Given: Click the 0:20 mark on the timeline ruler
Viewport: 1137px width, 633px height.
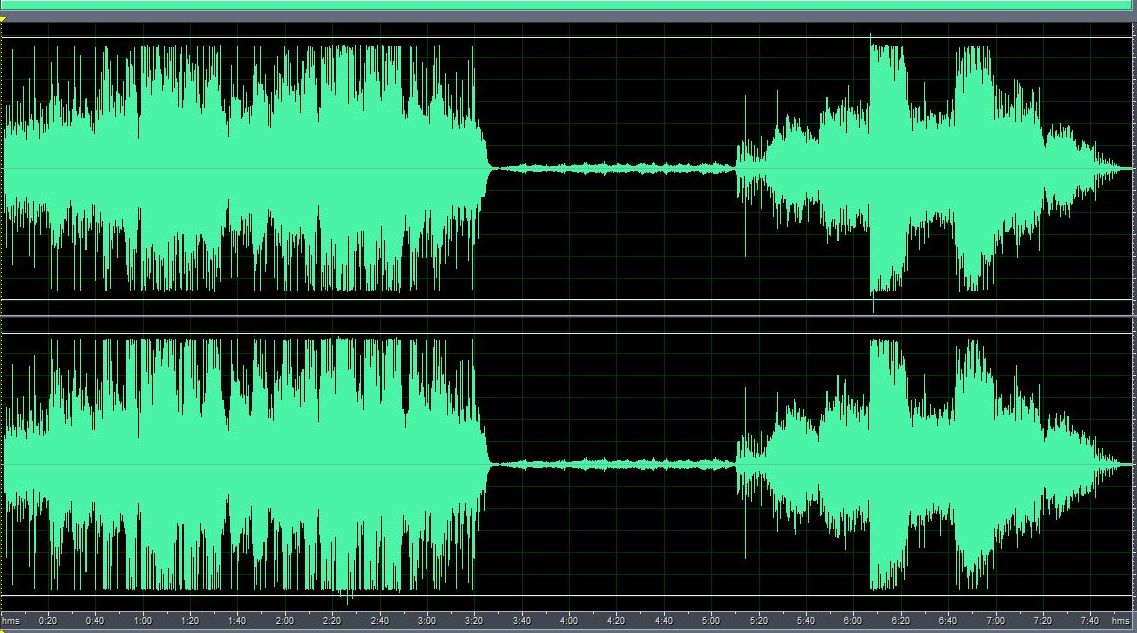Looking at the screenshot, I should (47, 619).
